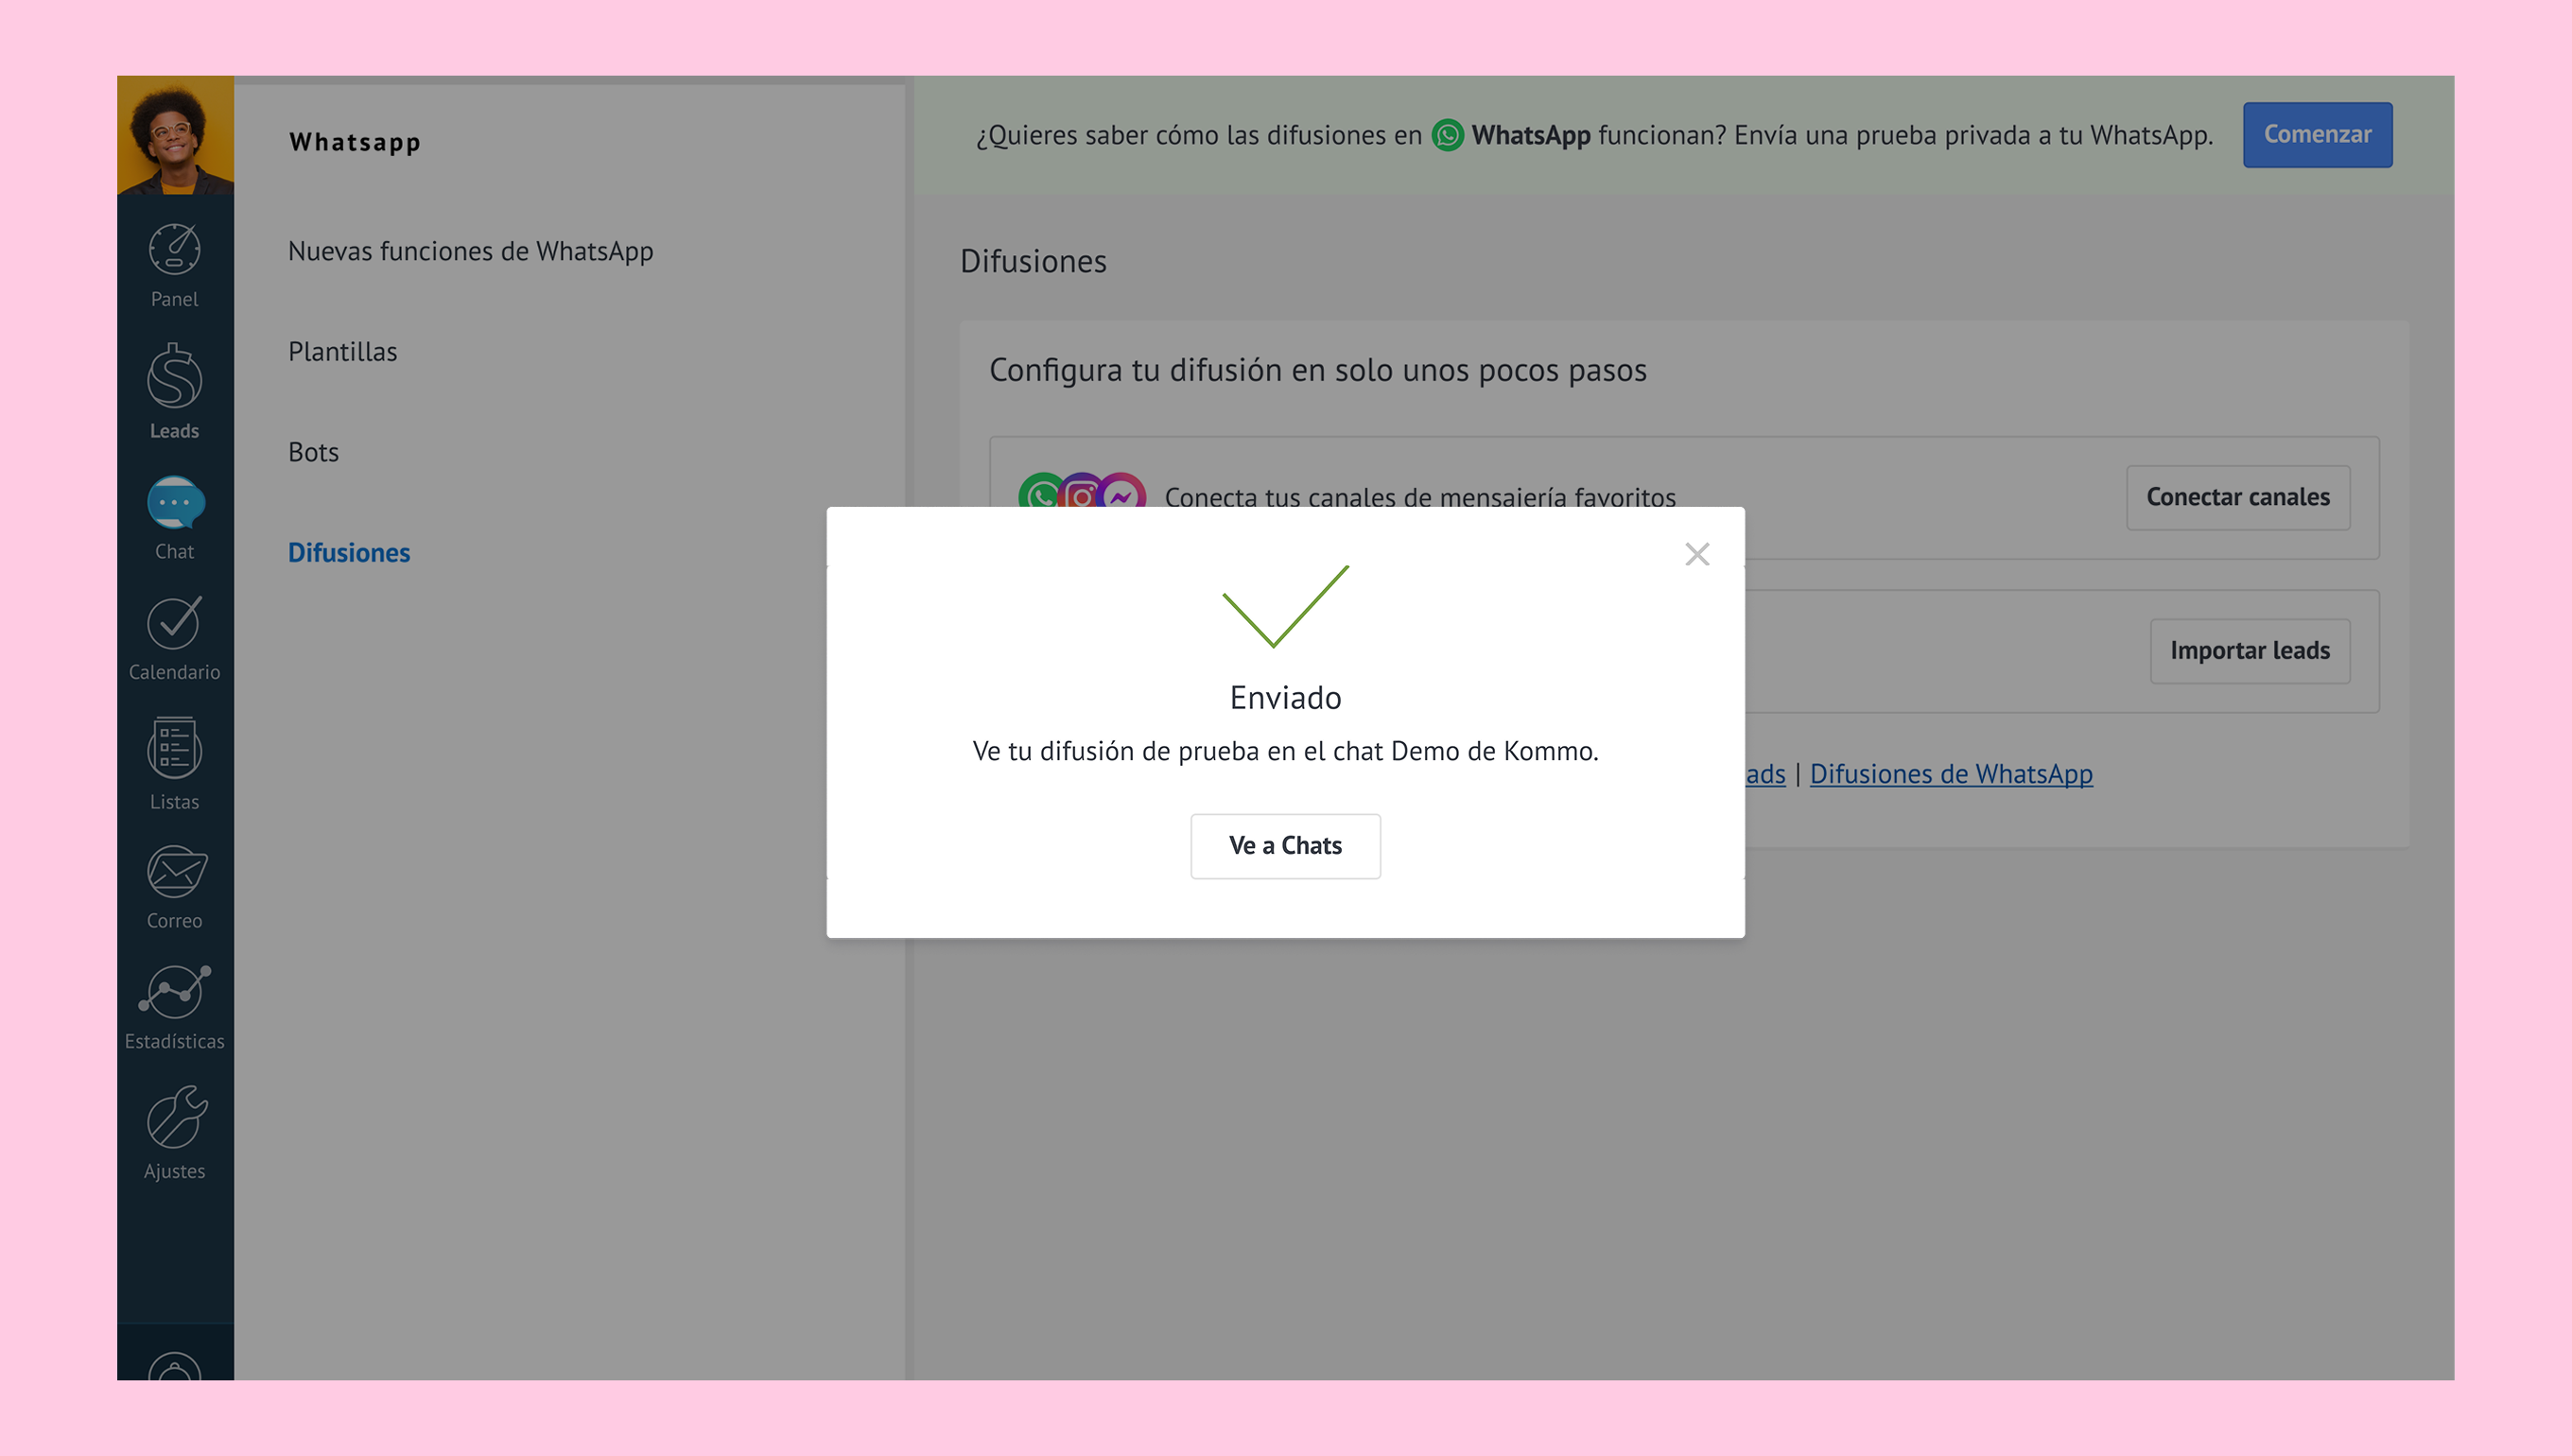Select Difusiones menu entry

click(348, 553)
